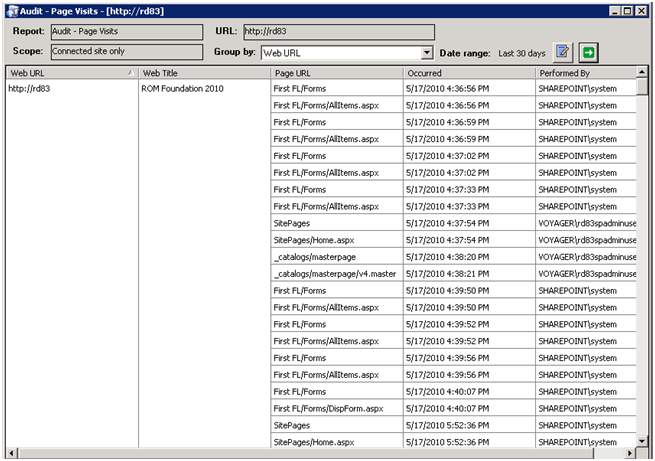Select SitePages/Home.aspx at 4:37:54 PM row
This screenshot has height=461, width=655.
[x=337, y=240]
